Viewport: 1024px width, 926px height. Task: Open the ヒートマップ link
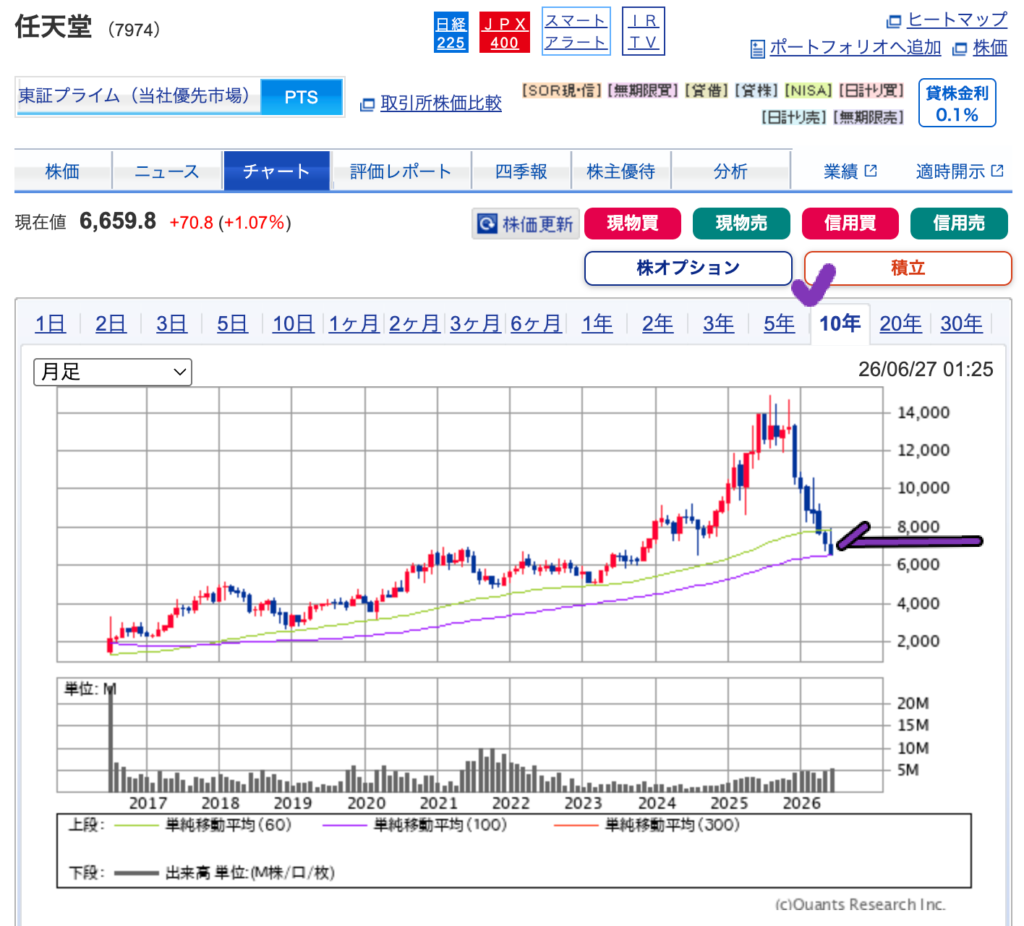[x=957, y=20]
